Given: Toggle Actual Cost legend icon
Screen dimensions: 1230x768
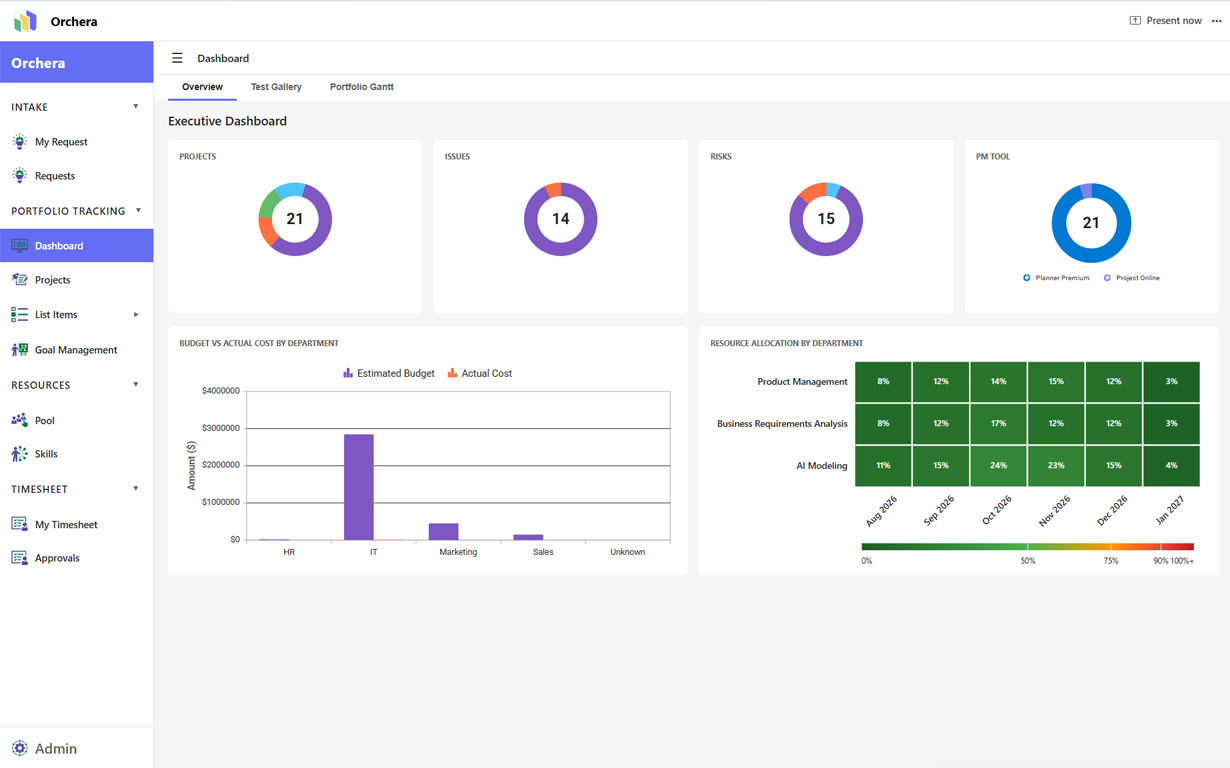Looking at the screenshot, I should coord(452,373).
